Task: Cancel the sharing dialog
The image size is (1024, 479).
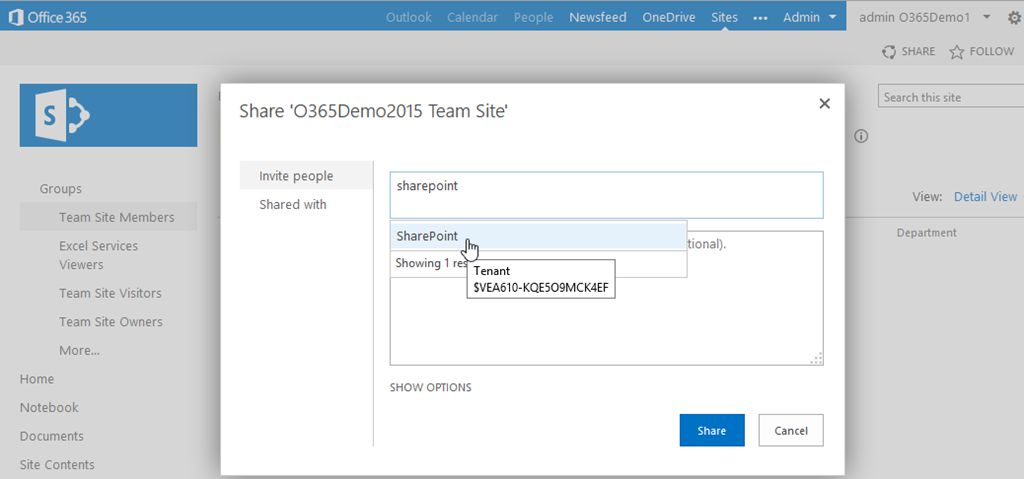Action: pyautogui.click(x=790, y=430)
